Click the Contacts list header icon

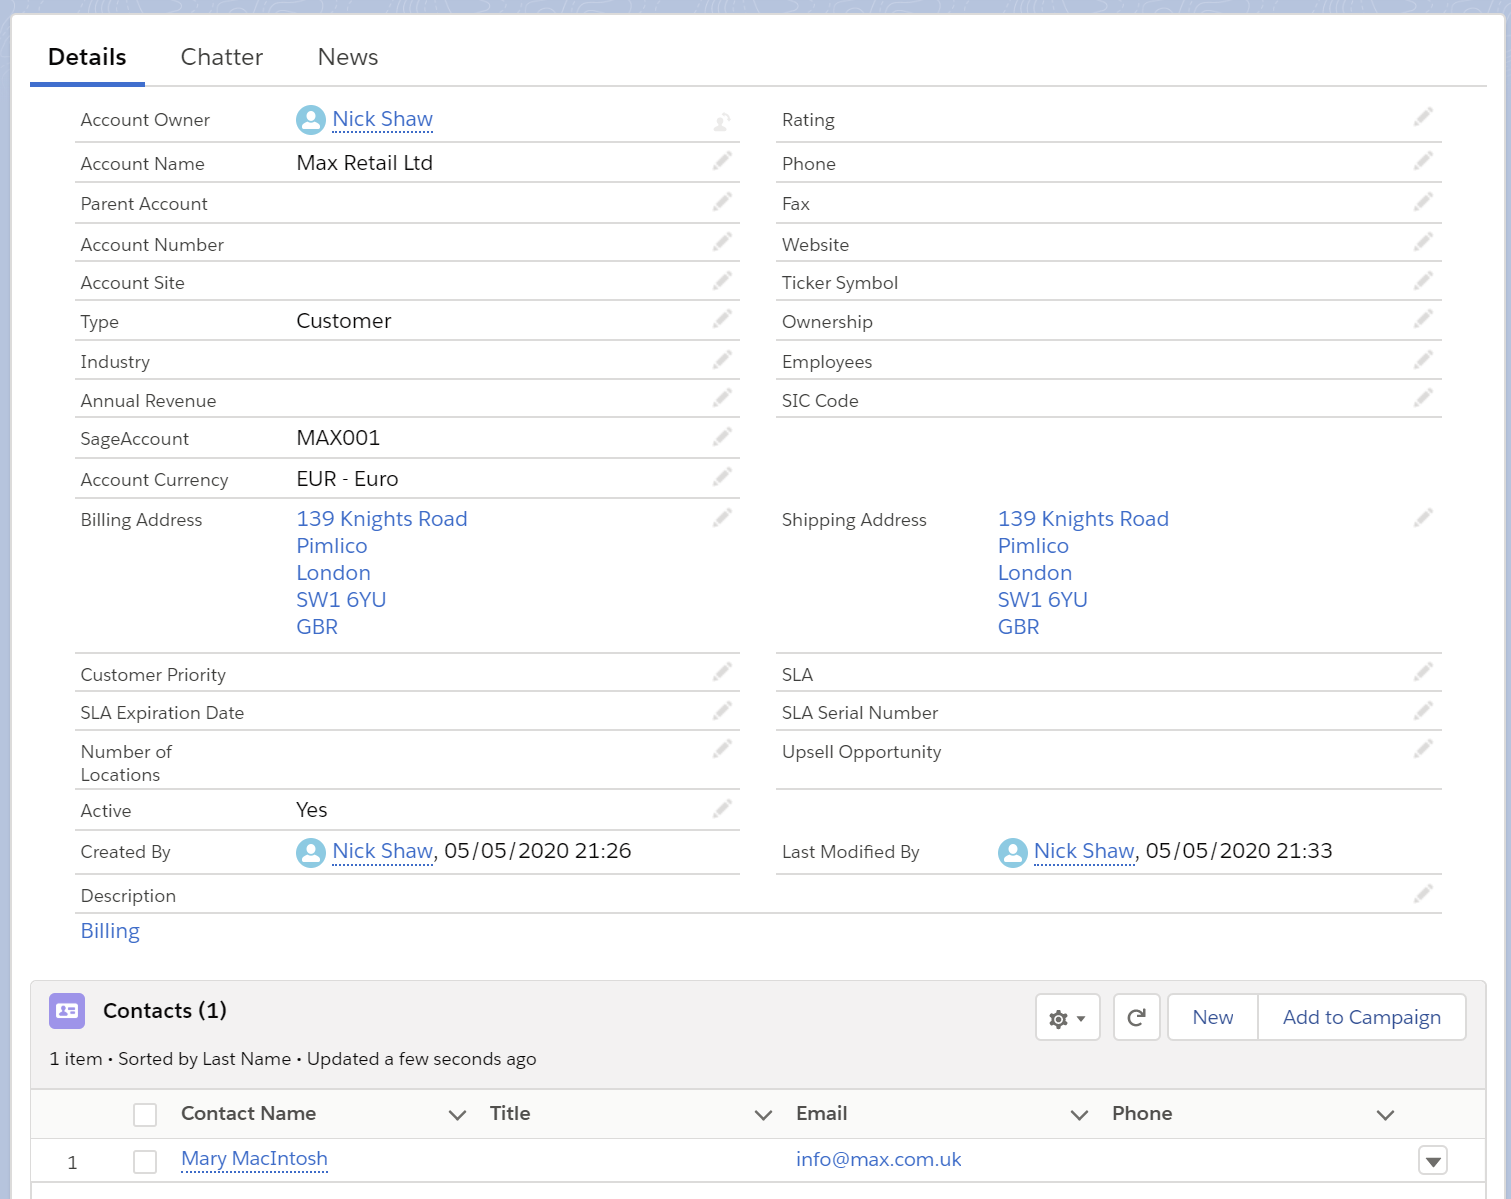pyautogui.click(x=67, y=1011)
